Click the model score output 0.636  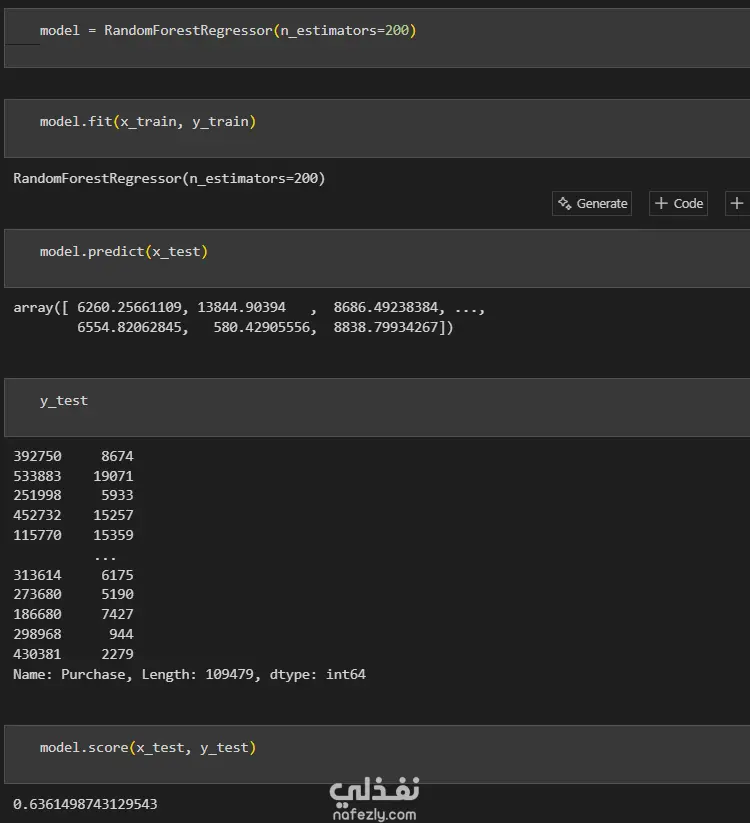[85, 804]
